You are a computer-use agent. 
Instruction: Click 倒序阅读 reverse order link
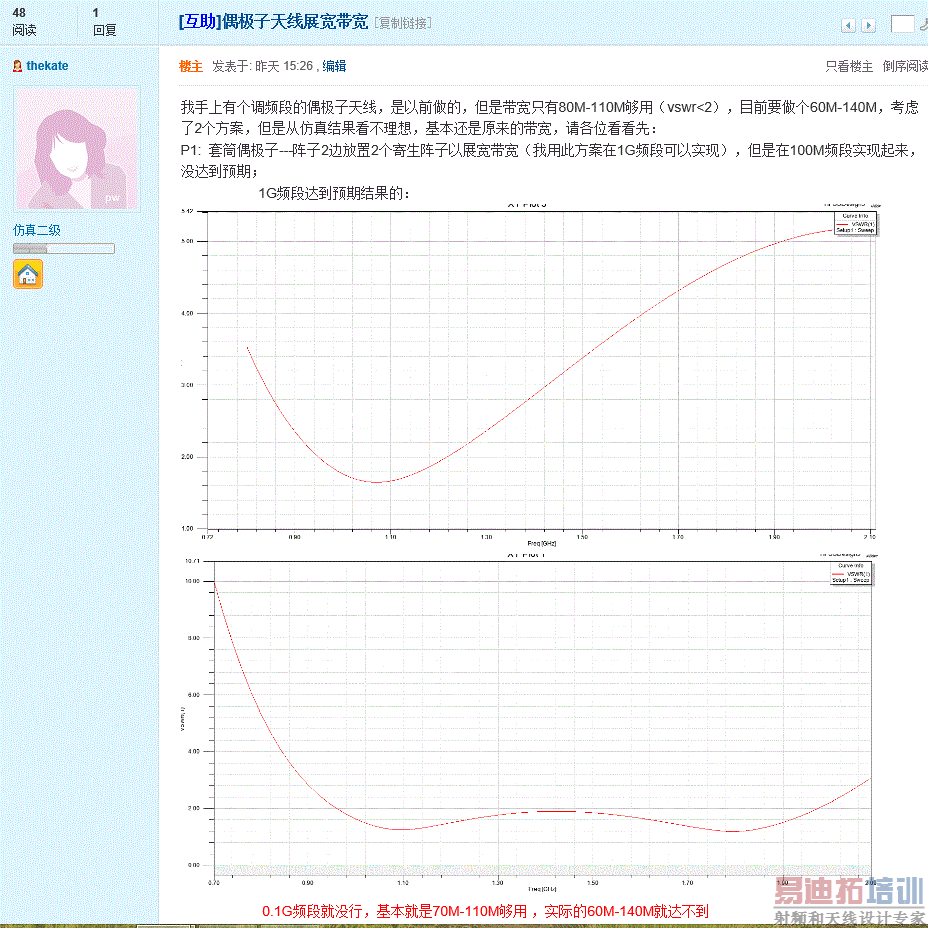pyautogui.click(x=905, y=66)
